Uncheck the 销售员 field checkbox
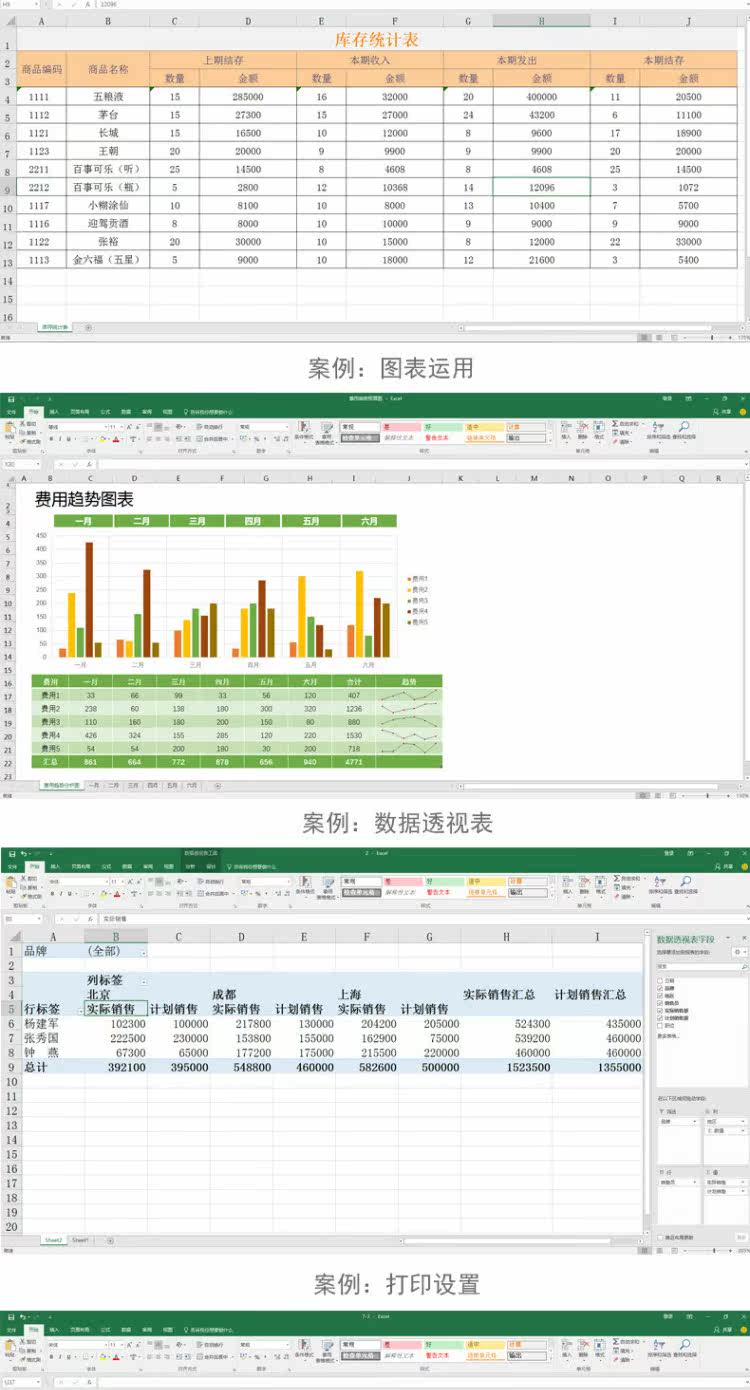Viewport: 750px width, 1390px height. tap(660, 1003)
